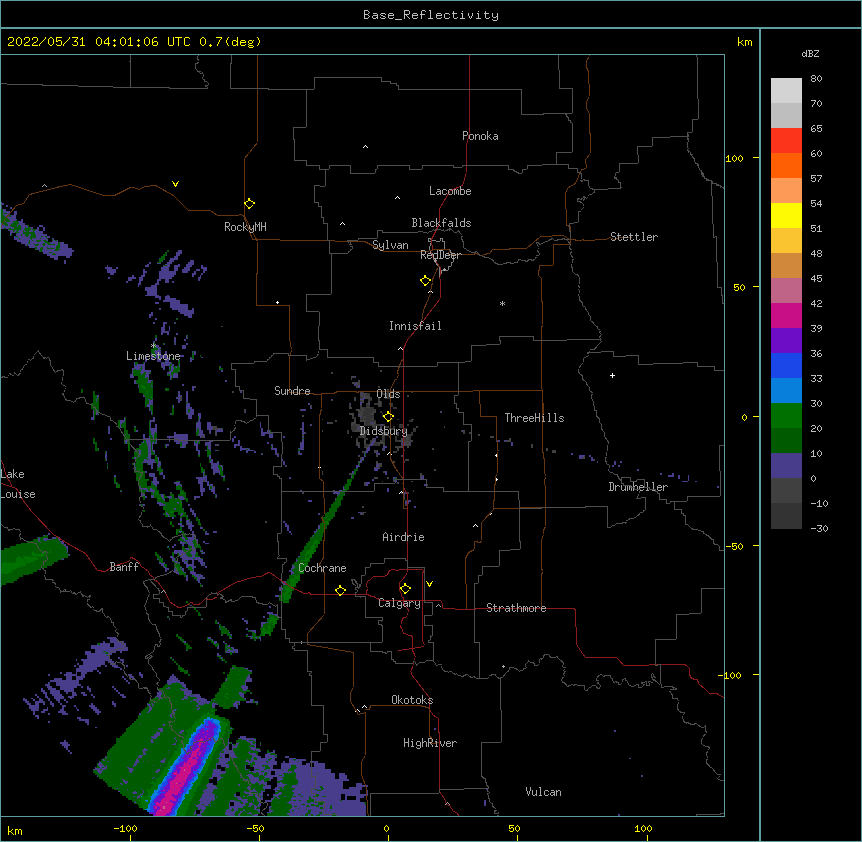
Task: Select the Airdrie city label
Action: [403, 537]
